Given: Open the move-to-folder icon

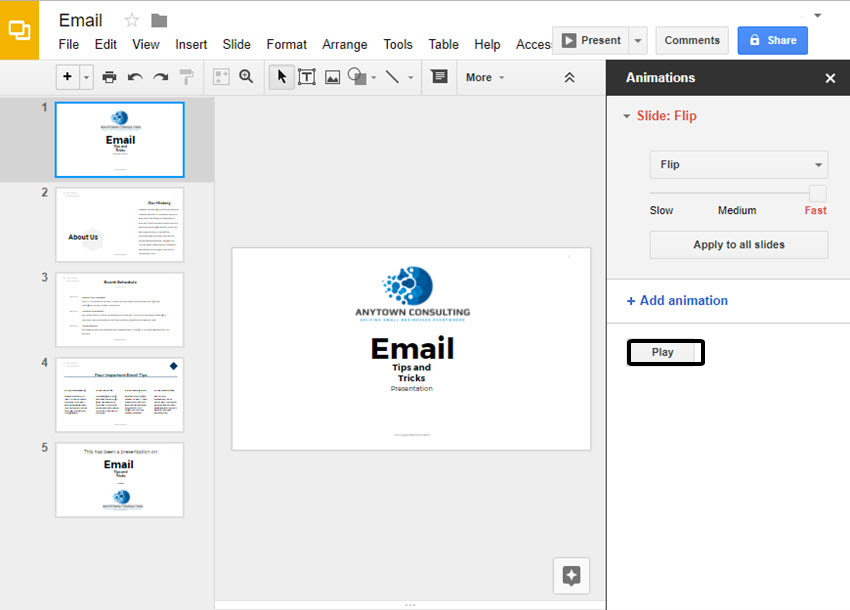Looking at the screenshot, I should pyautogui.click(x=159, y=21).
